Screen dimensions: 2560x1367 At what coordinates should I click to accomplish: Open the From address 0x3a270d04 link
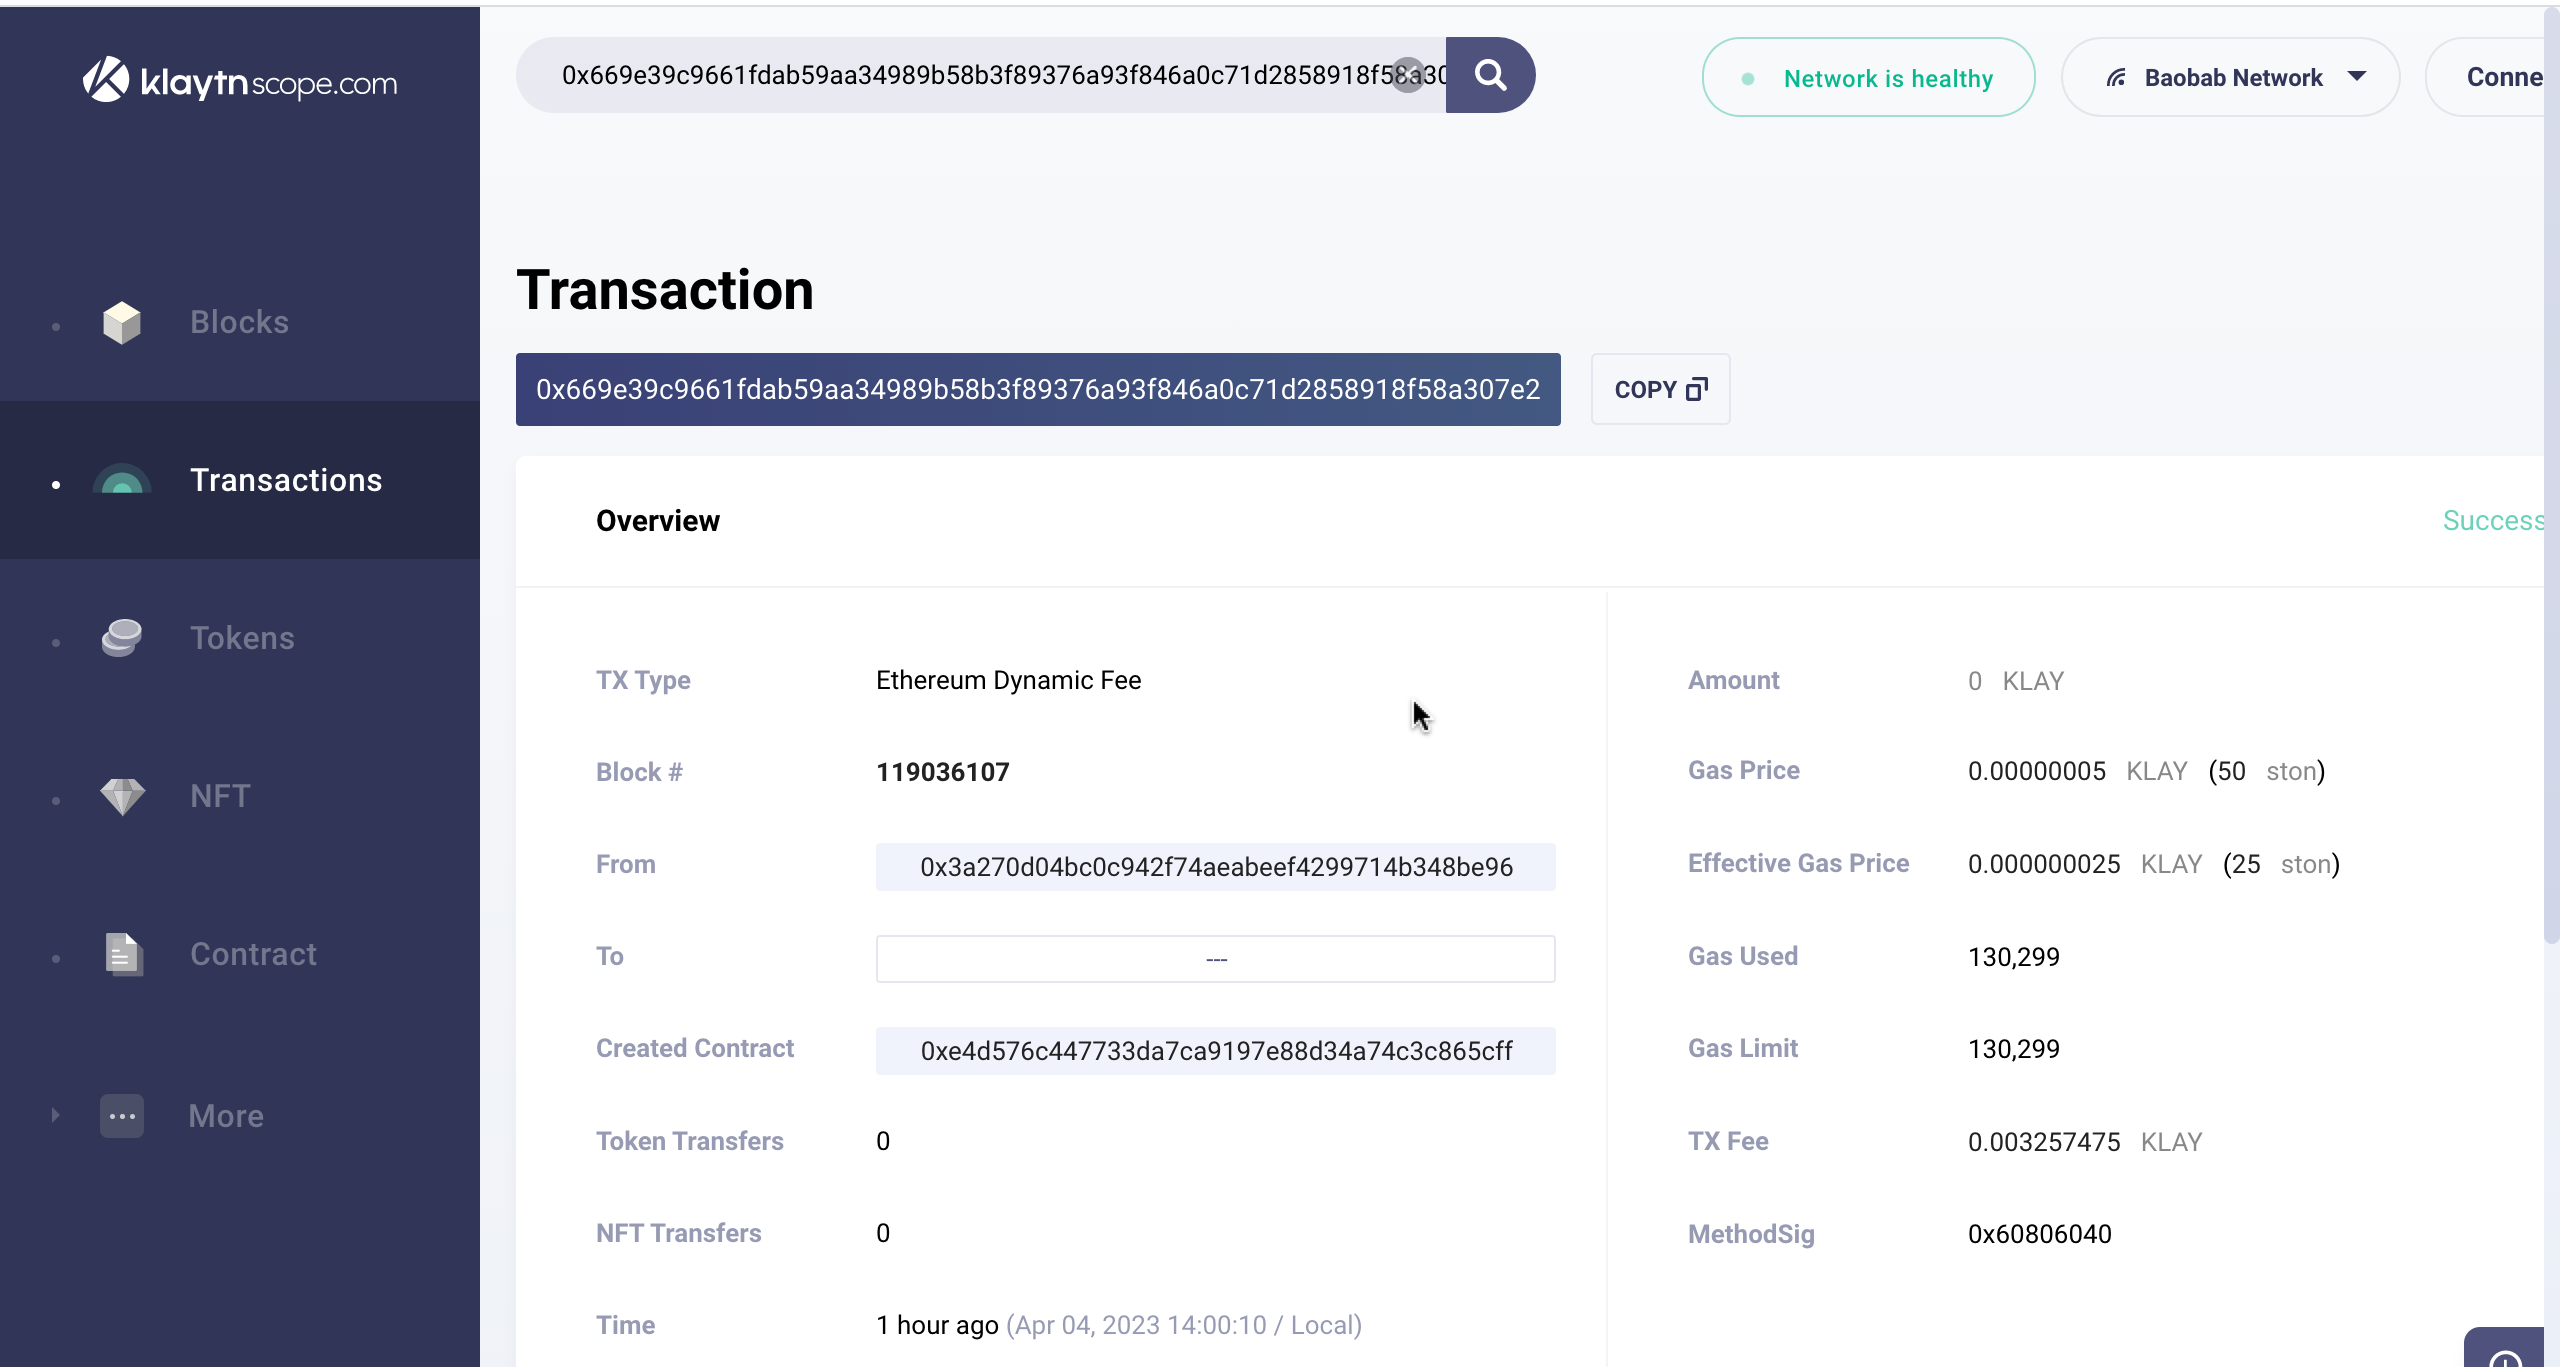tap(1216, 867)
